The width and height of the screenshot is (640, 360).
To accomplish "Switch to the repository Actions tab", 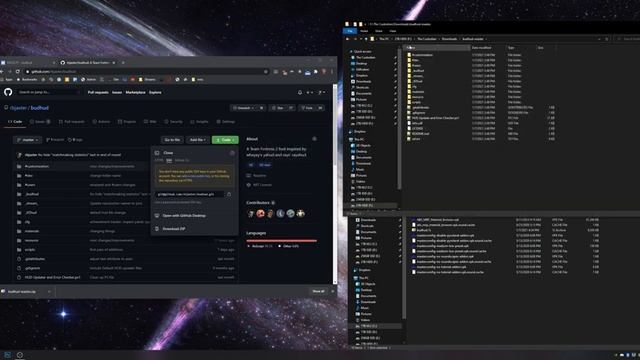I will pyautogui.click(x=101, y=122).
